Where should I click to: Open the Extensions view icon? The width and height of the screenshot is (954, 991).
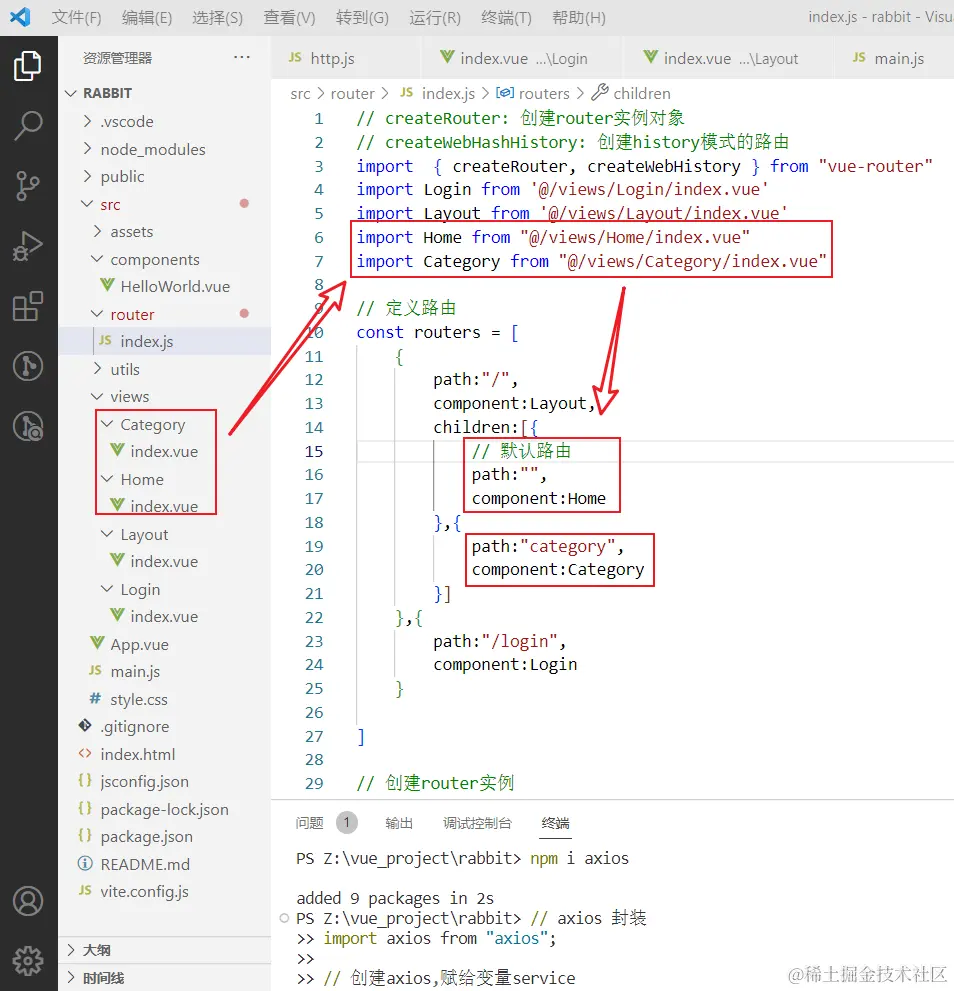tap(28, 307)
